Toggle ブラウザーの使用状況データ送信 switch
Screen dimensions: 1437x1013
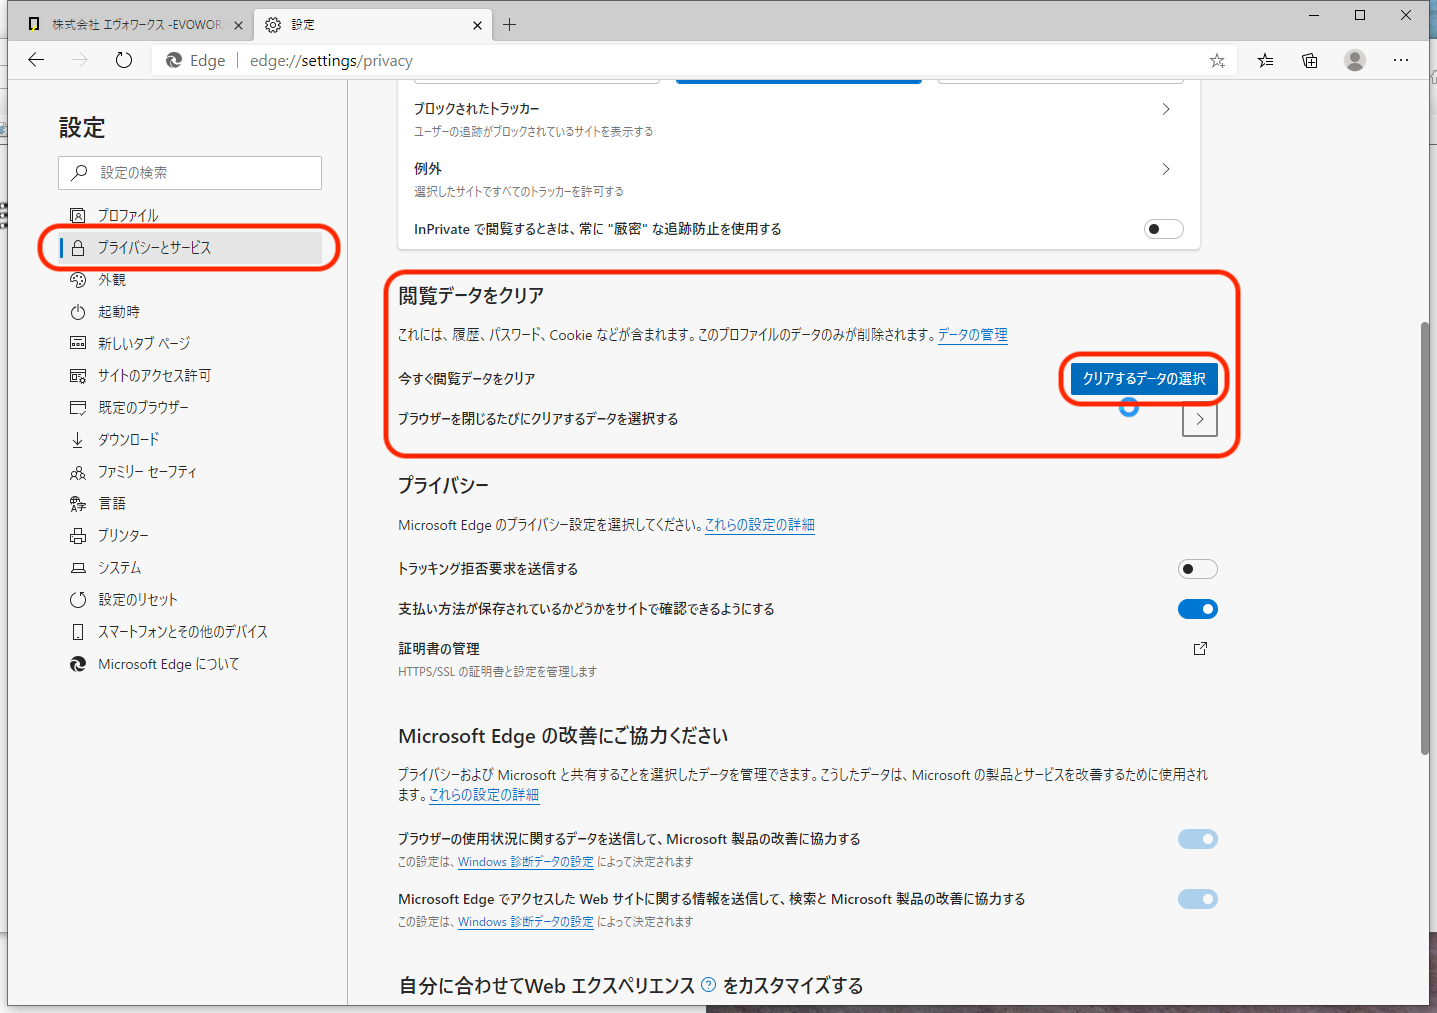tap(1198, 839)
